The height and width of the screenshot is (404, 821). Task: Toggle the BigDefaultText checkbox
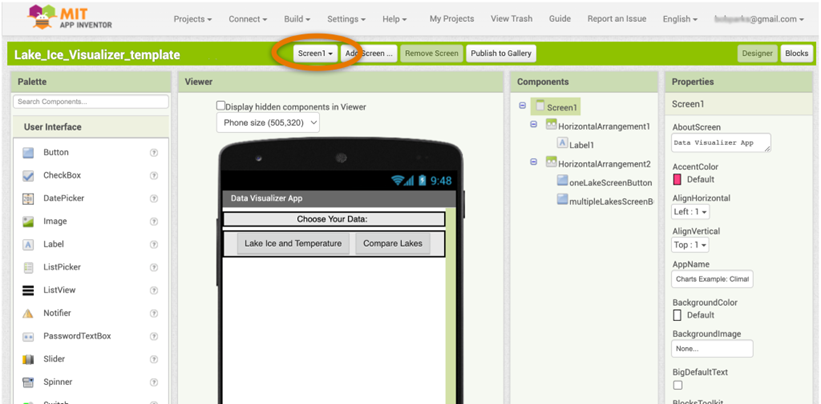[x=678, y=385]
